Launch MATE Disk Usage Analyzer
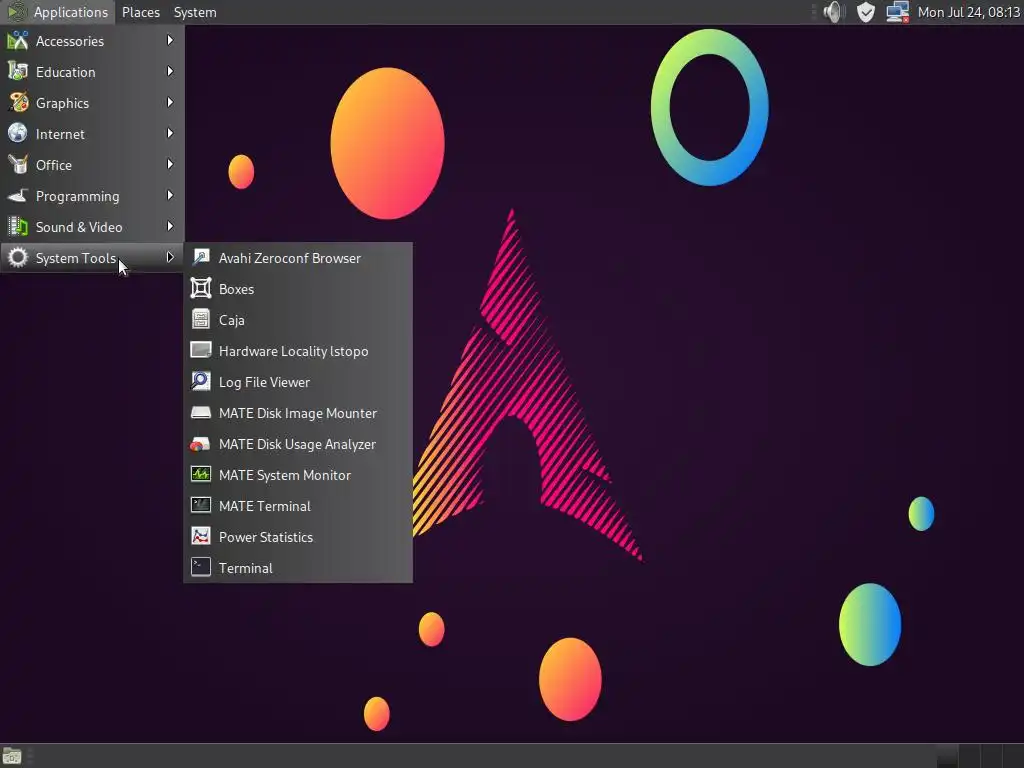 coord(298,444)
